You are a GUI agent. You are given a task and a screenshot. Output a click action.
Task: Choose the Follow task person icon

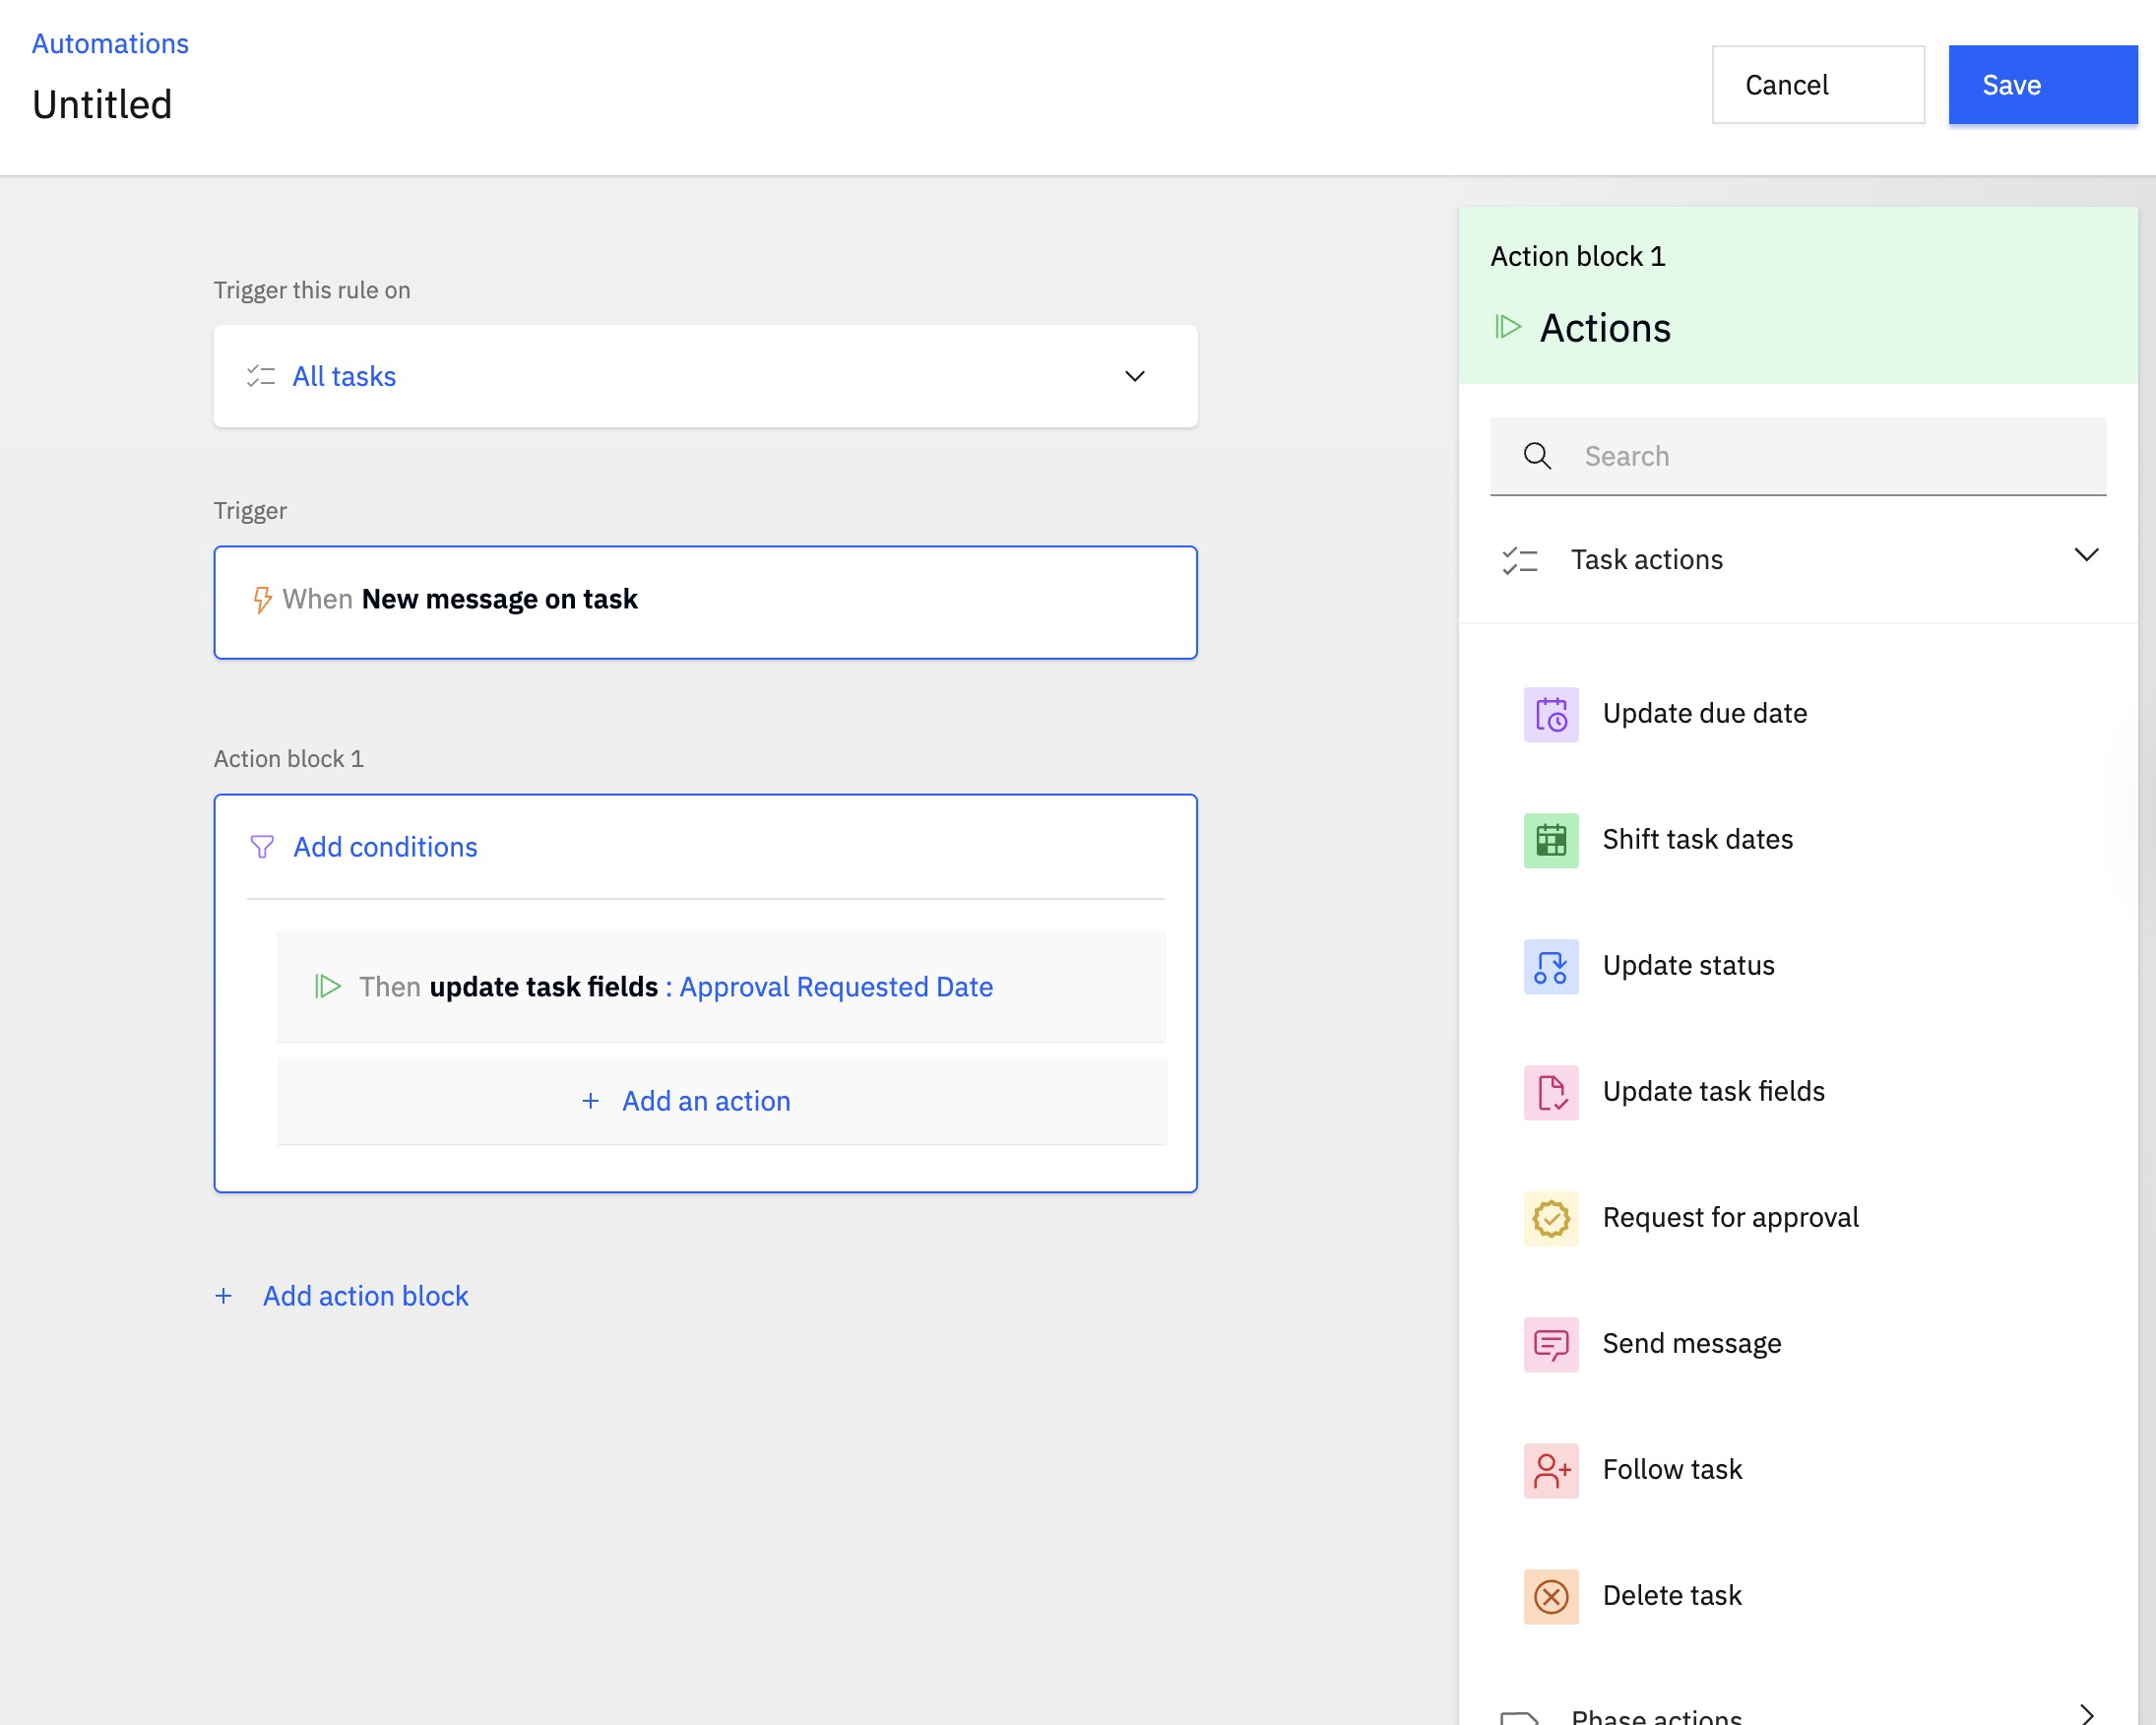click(1550, 1470)
